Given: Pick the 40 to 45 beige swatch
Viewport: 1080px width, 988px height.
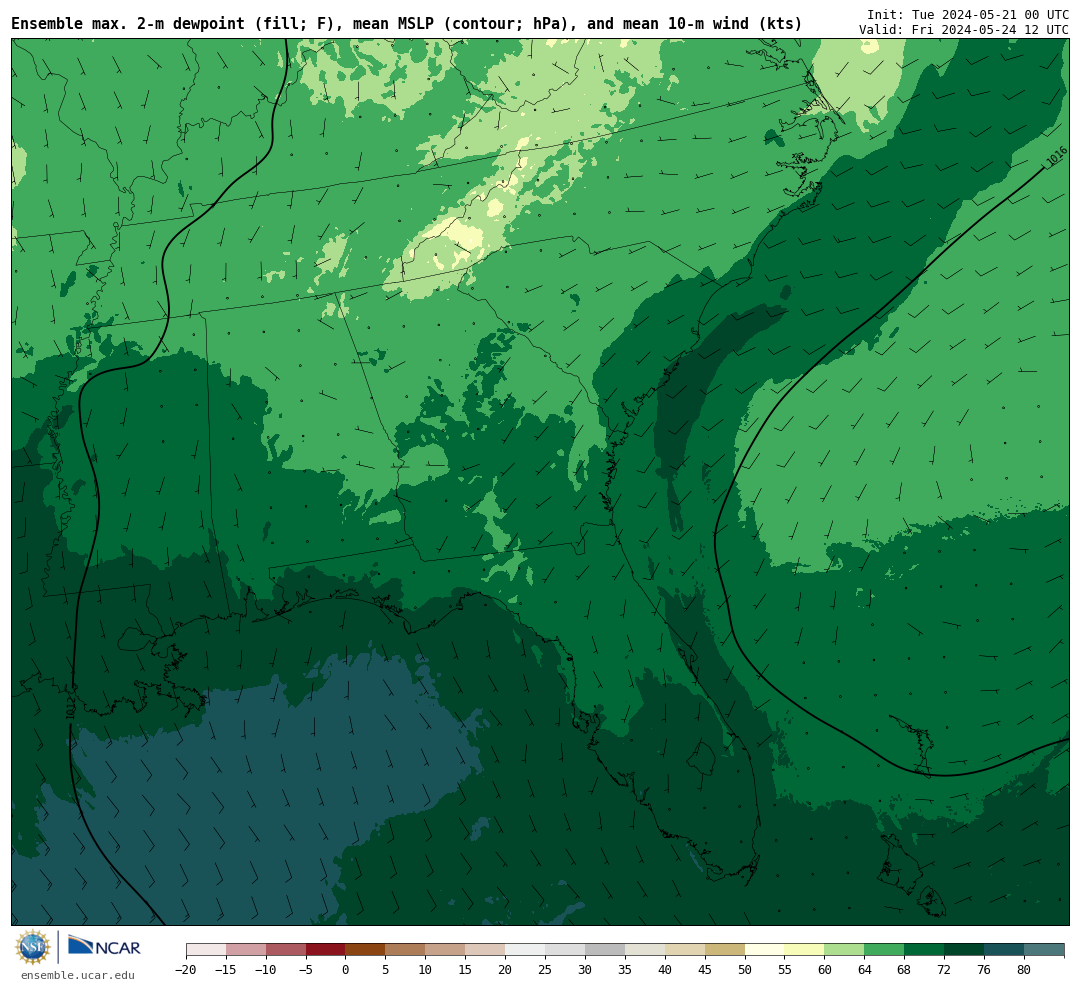Looking at the screenshot, I should tap(685, 950).
